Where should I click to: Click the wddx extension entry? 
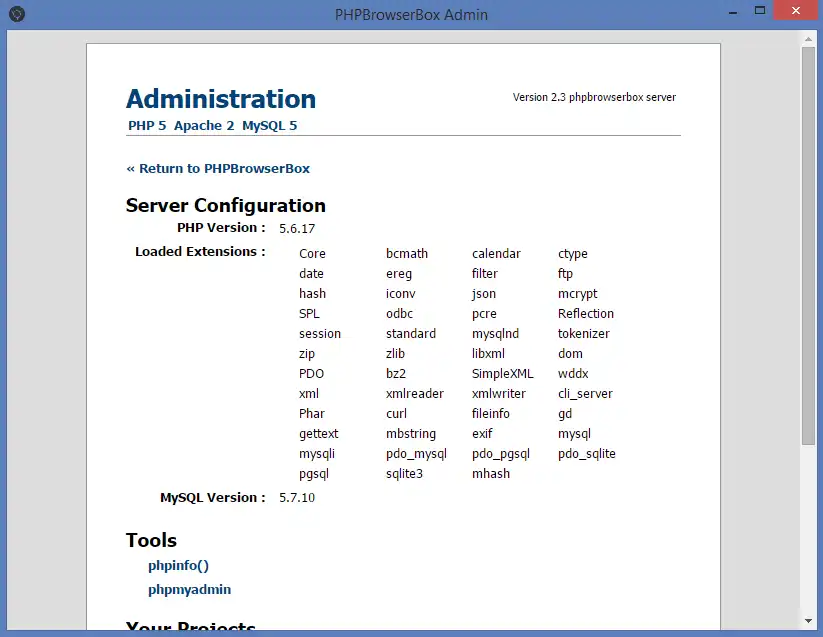(x=573, y=374)
